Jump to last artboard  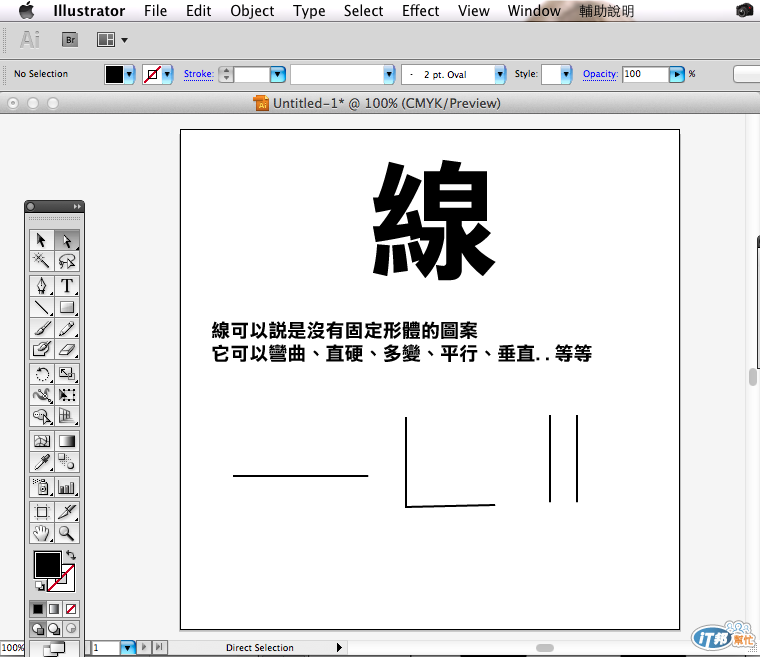pyautogui.click(x=159, y=647)
